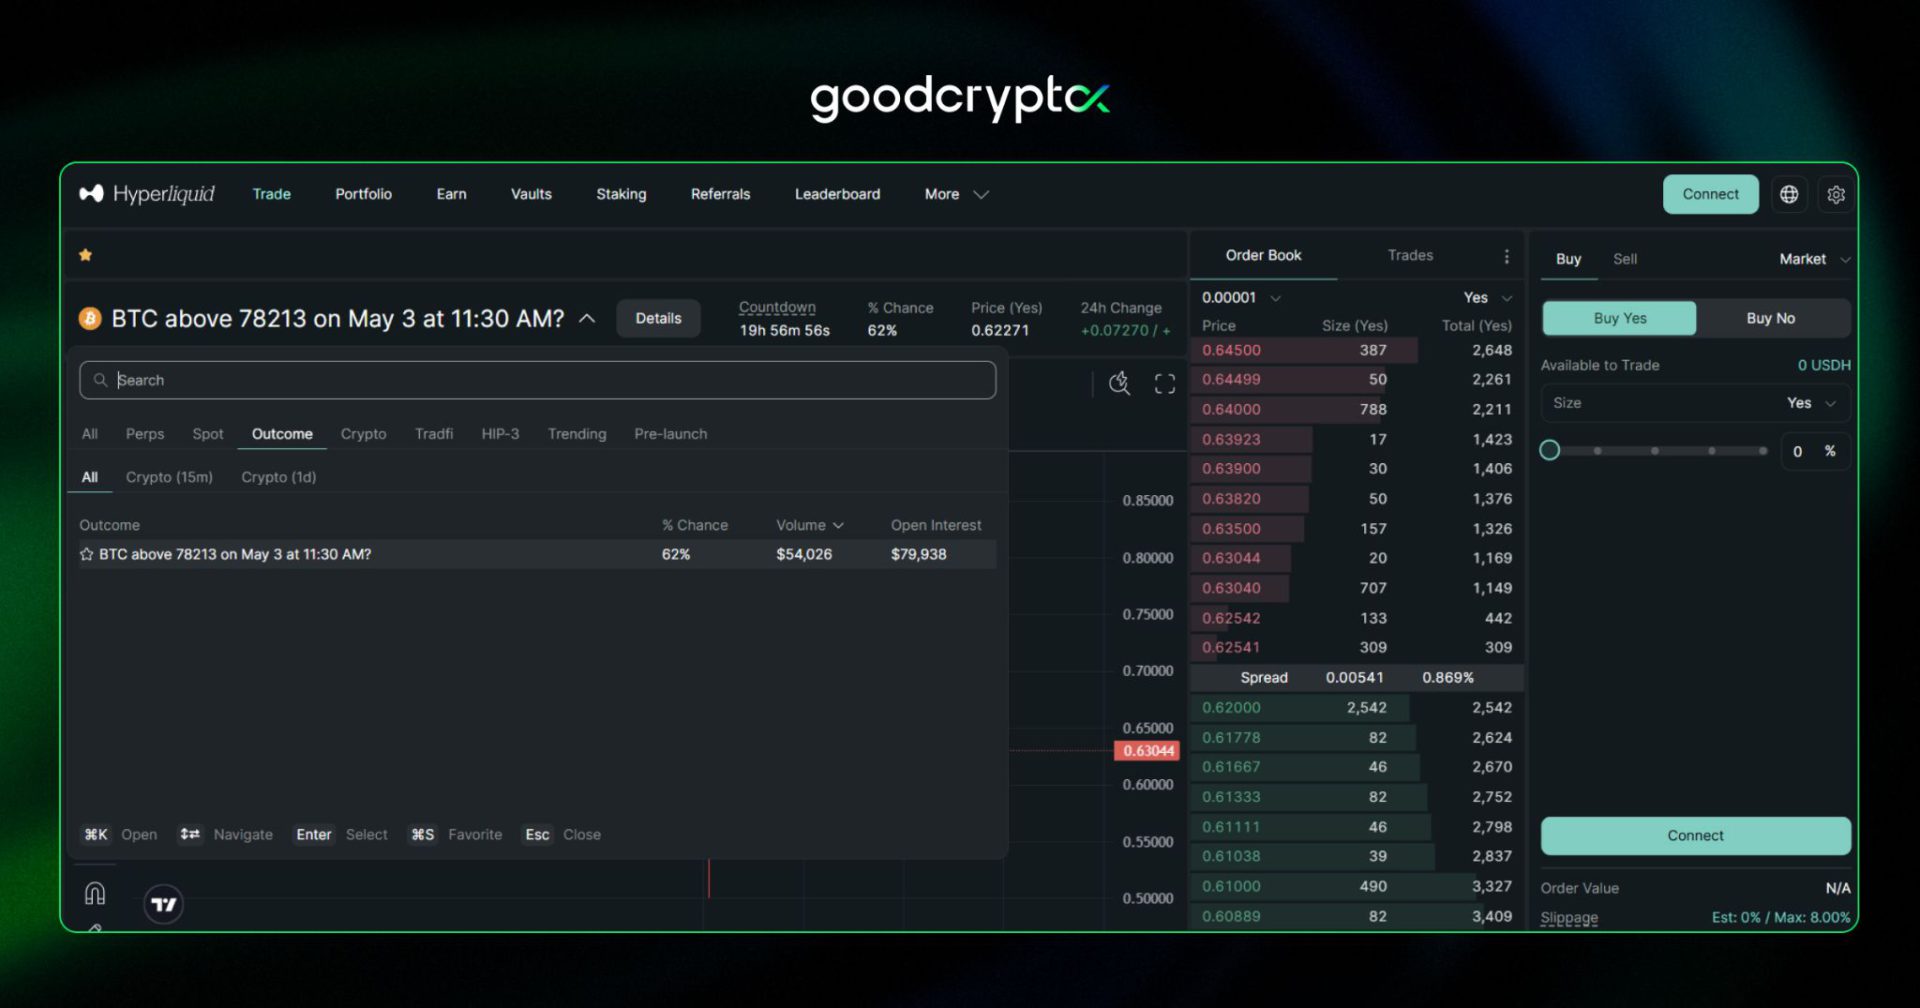
Task: Filter markets by Spot
Action: click(208, 434)
